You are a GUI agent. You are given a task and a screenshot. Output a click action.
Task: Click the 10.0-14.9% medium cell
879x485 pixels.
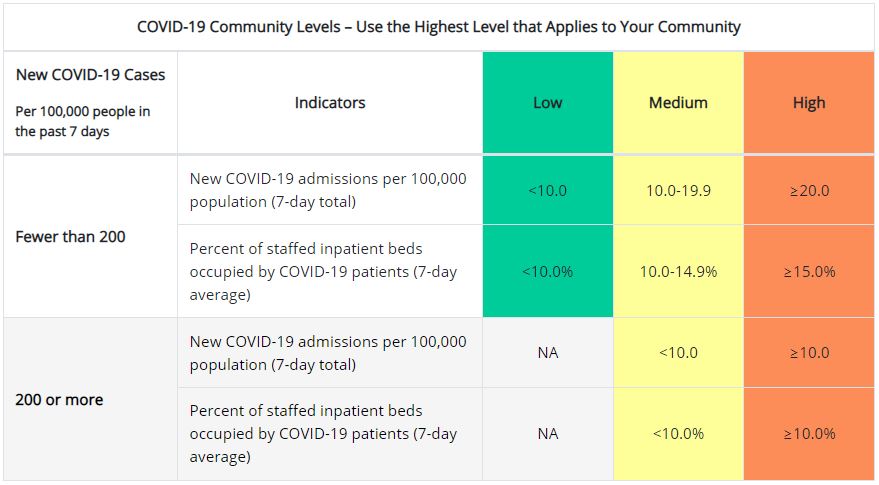[x=678, y=271]
